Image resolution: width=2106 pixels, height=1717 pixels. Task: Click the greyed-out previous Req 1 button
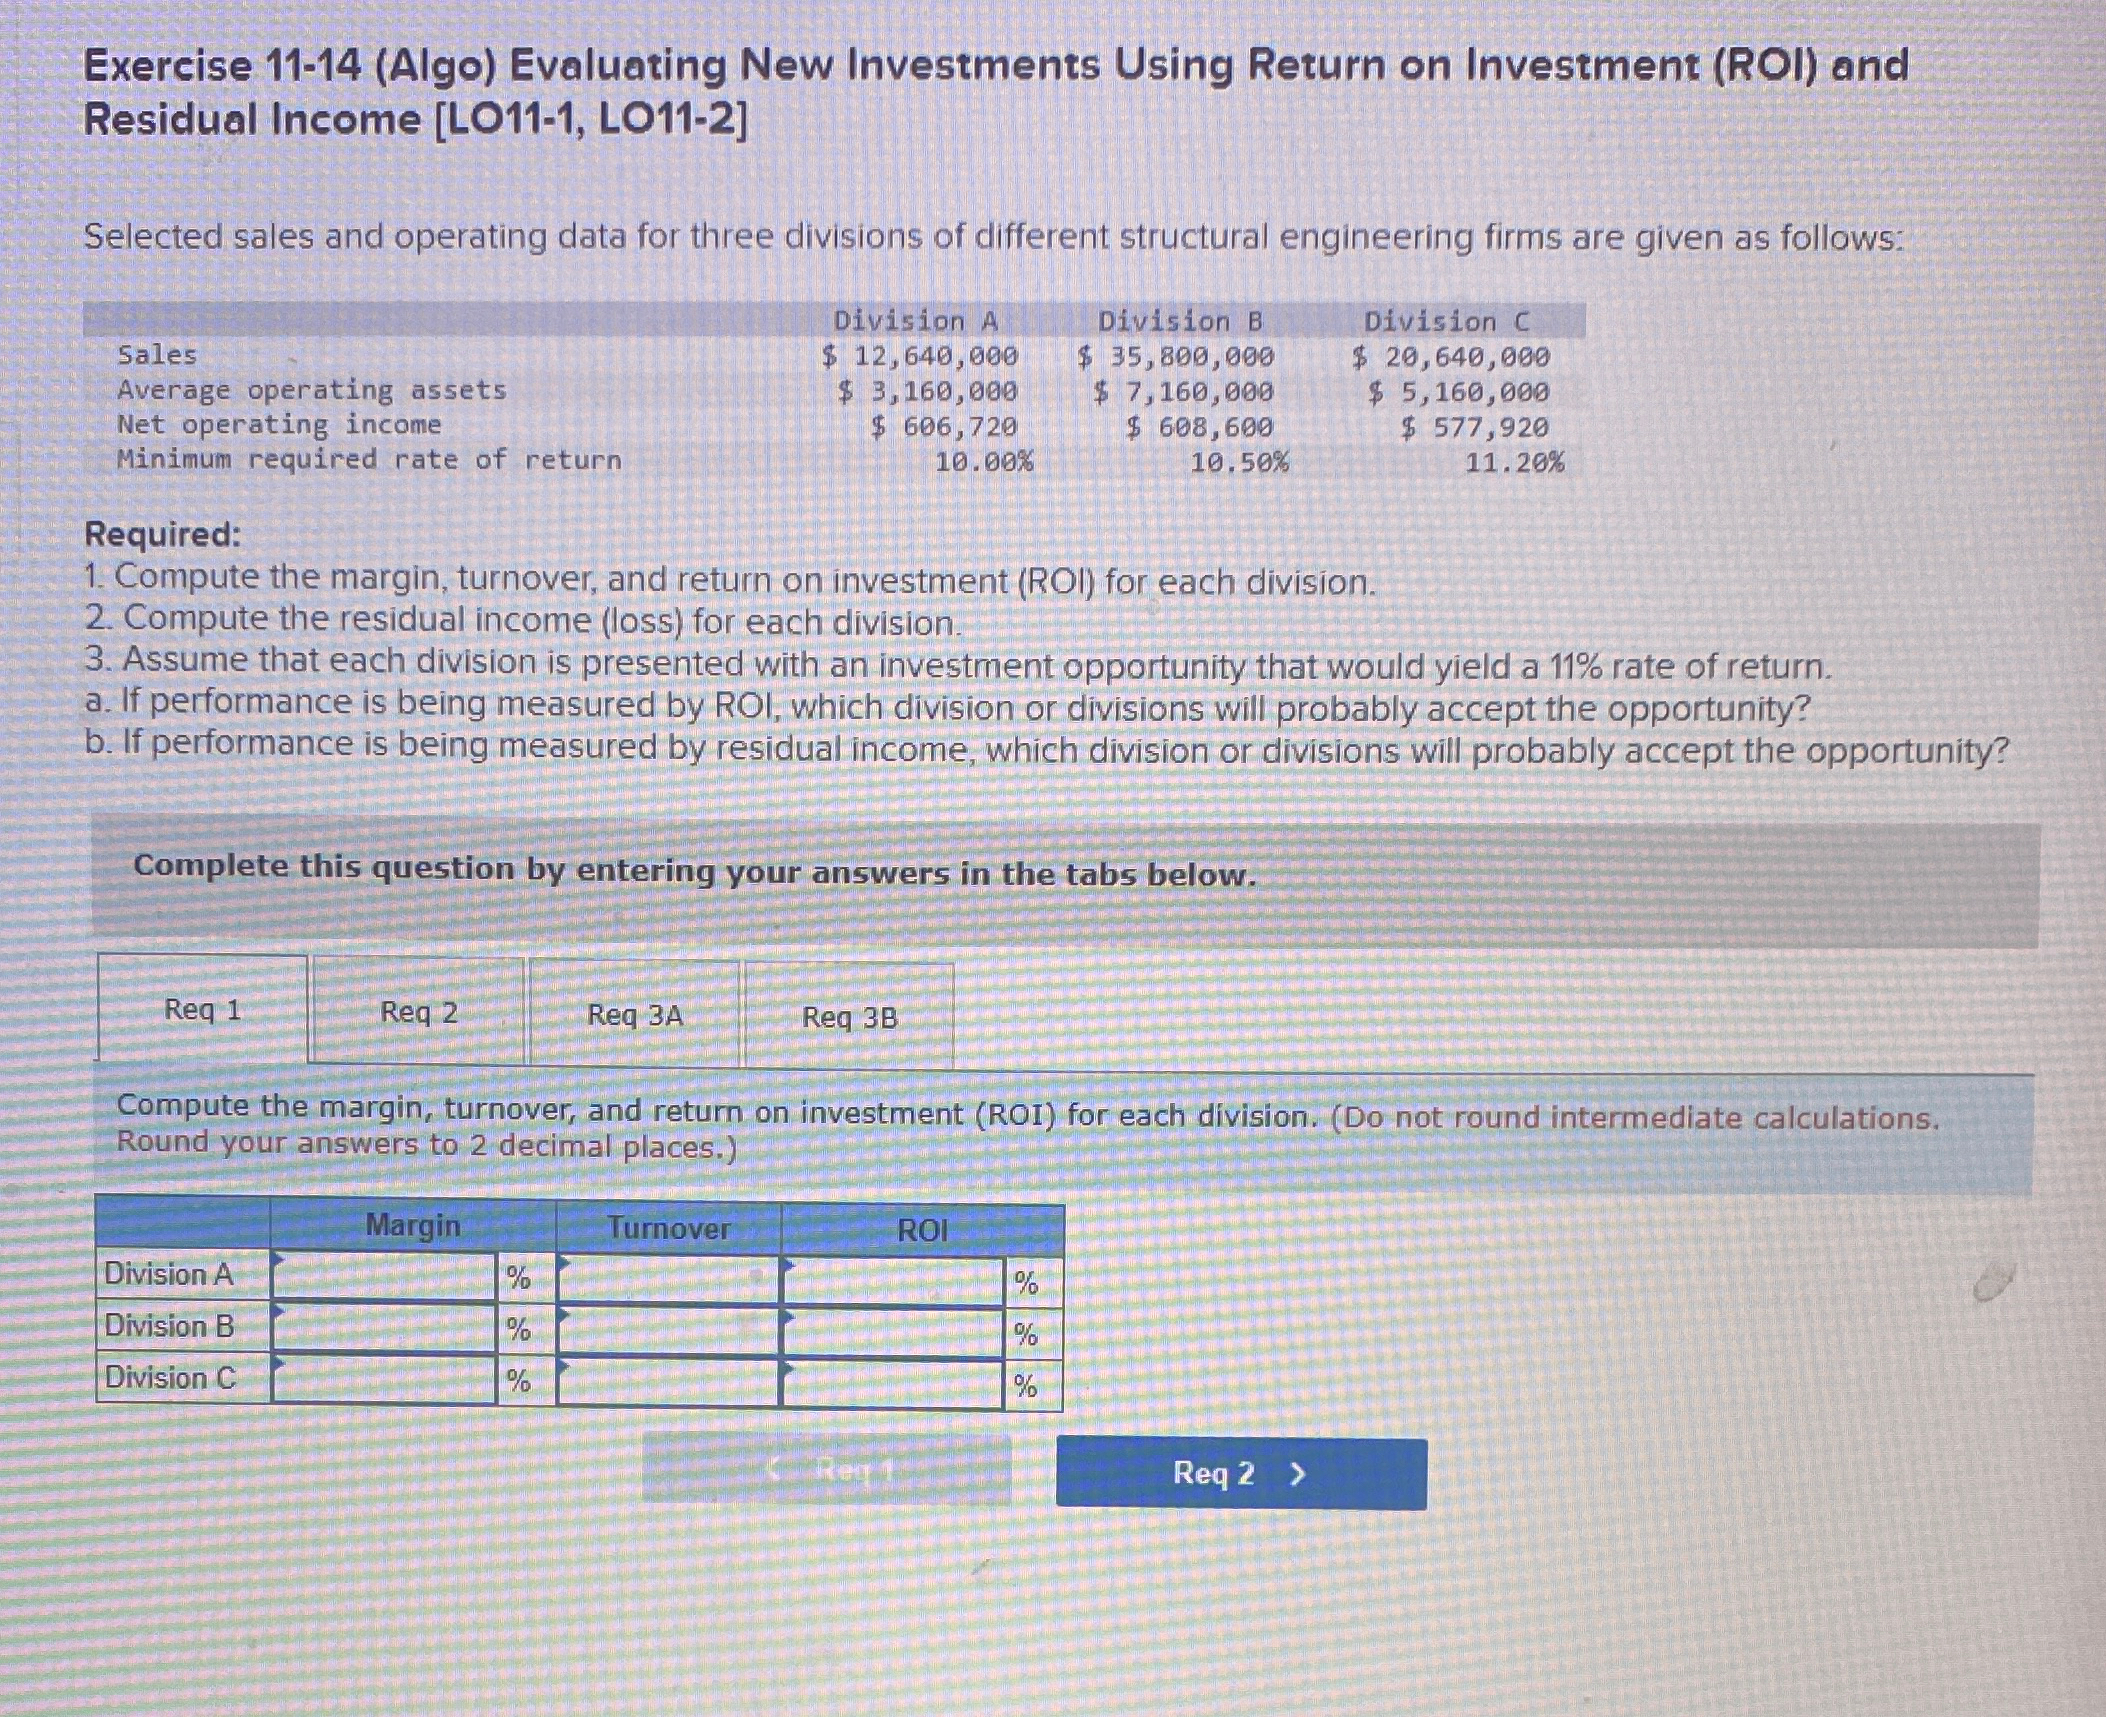click(x=826, y=1469)
